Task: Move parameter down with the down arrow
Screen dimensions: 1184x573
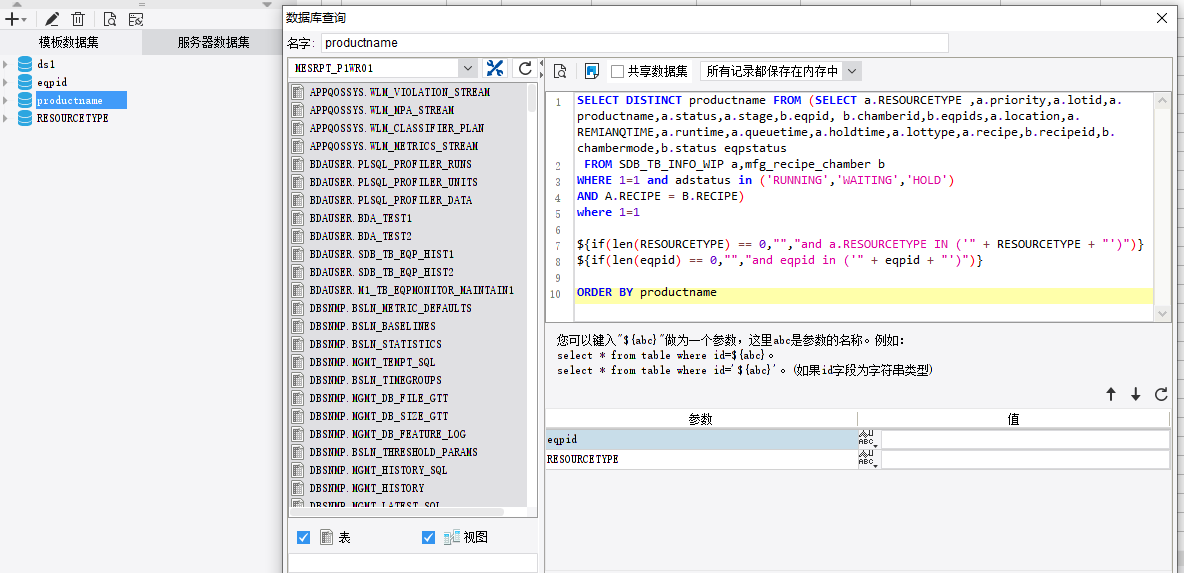Action: click(1136, 394)
